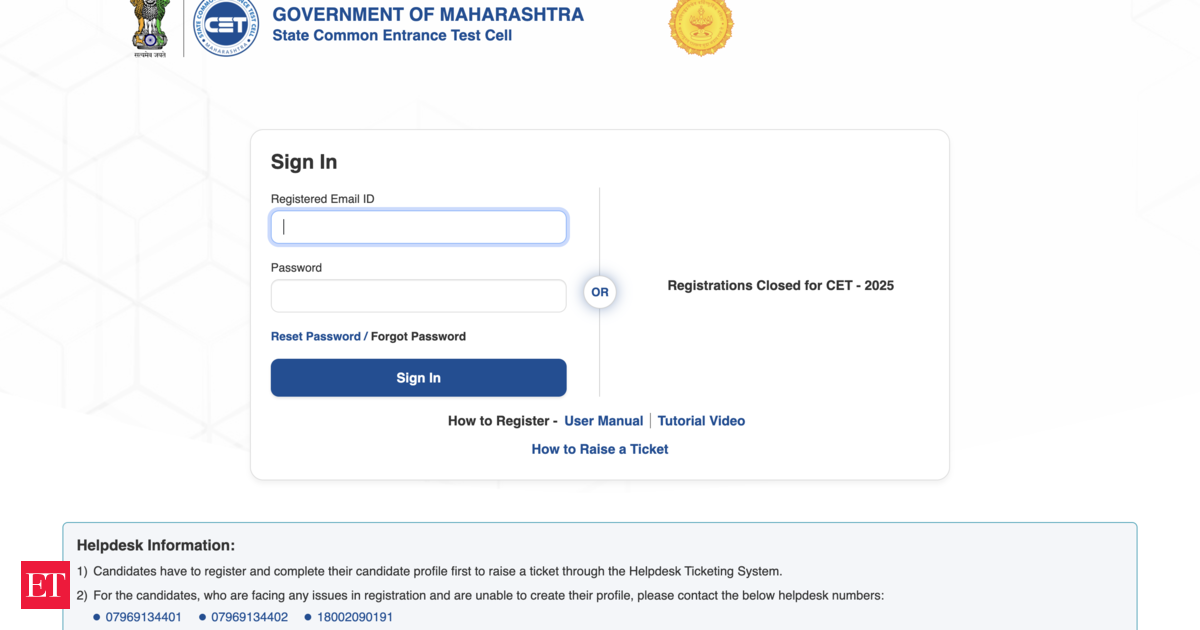This screenshot has width=1200, height=630.
Task: Focus the Registered Email ID field
Action: (418, 227)
